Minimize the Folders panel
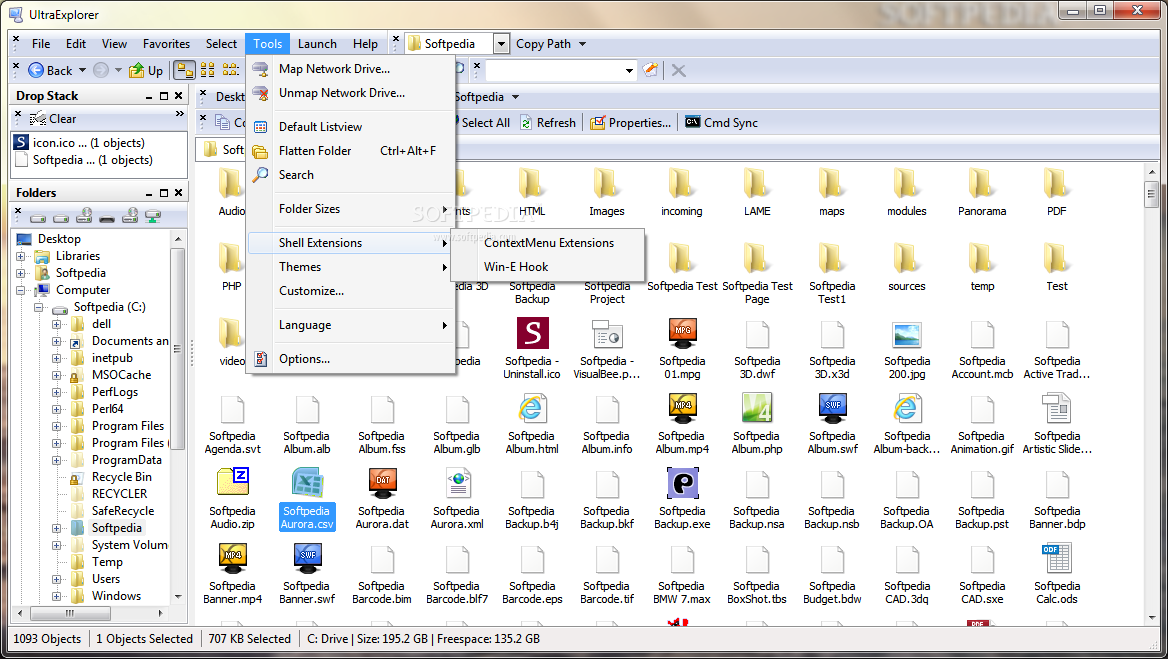 click(x=149, y=193)
